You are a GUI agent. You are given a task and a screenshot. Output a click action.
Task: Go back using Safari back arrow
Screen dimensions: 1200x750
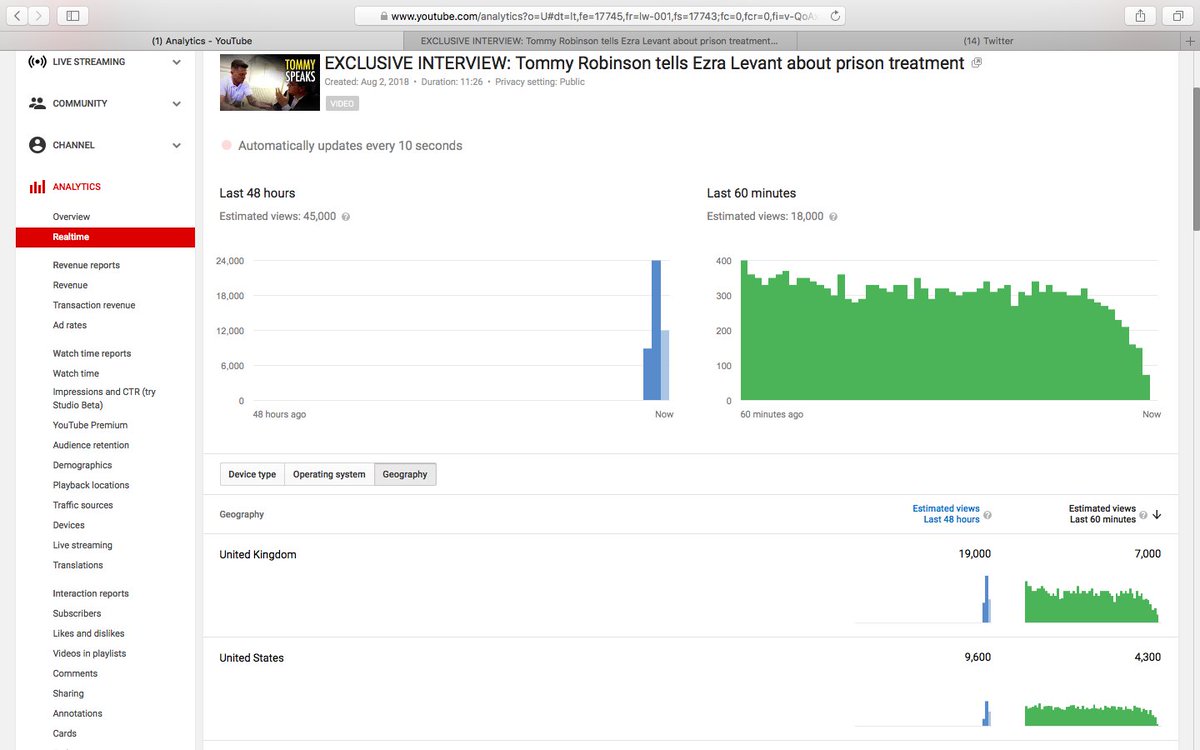pyautogui.click(x=19, y=15)
